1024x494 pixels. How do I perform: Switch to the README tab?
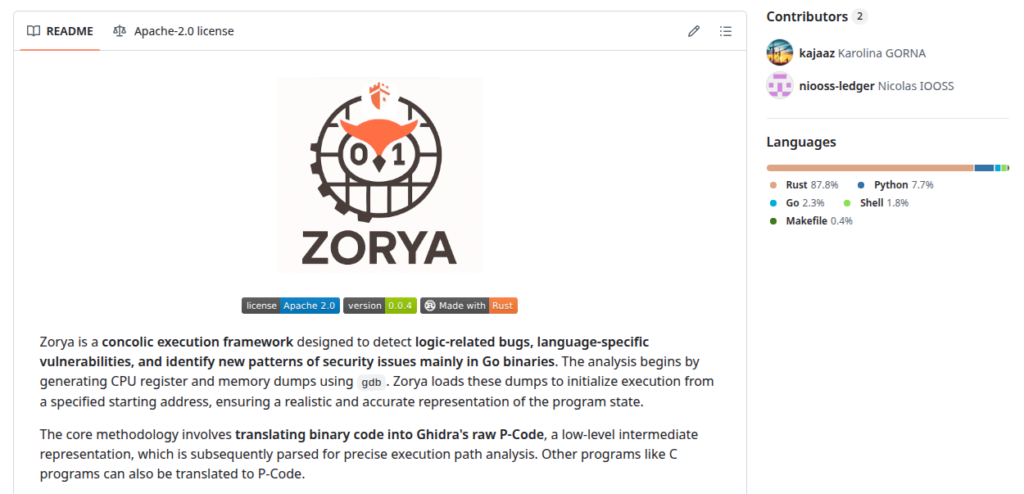(x=60, y=31)
